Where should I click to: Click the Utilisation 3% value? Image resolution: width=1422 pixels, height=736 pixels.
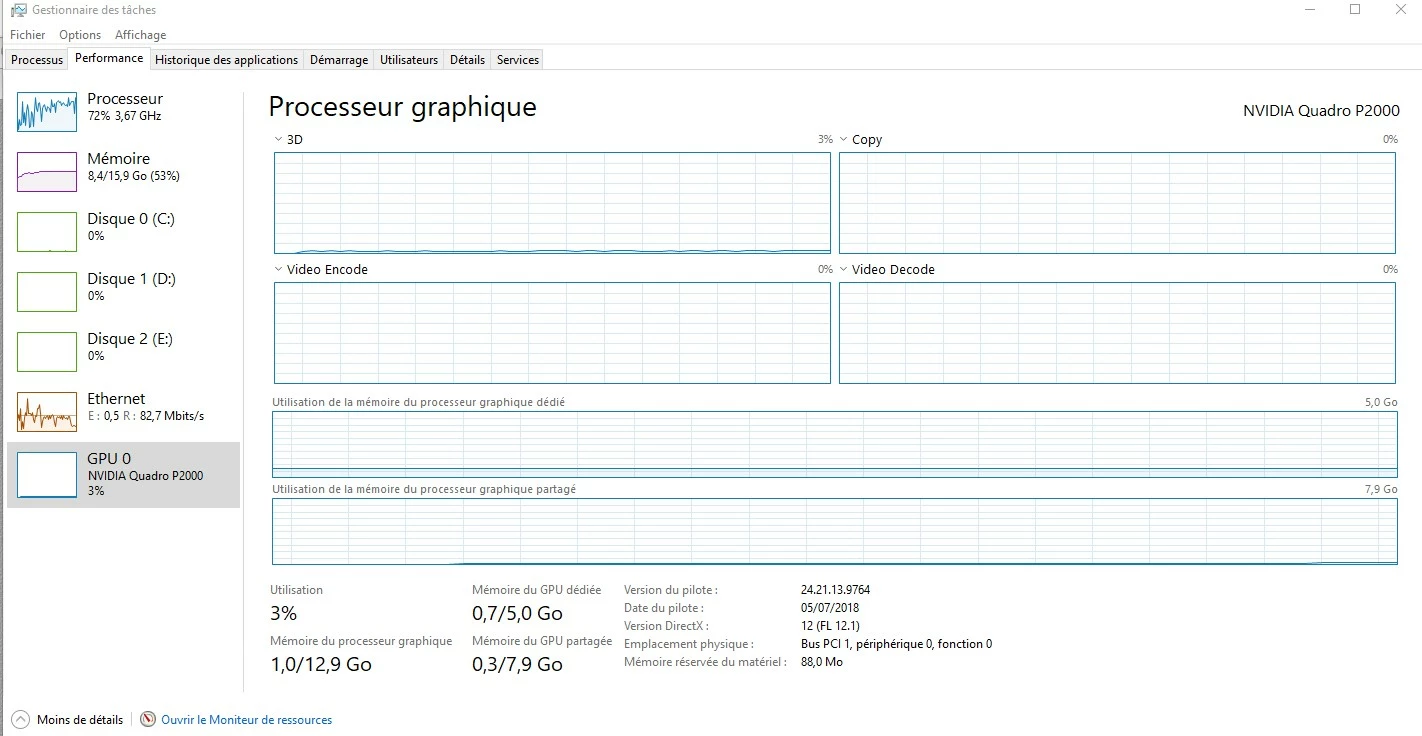[284, 613]
